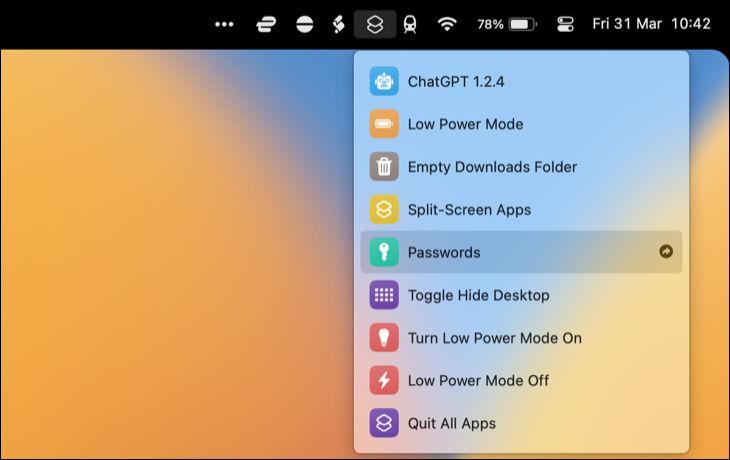730x460 pixels.
Task: Click the green key Passwords icon
Action: coord(384,252)
